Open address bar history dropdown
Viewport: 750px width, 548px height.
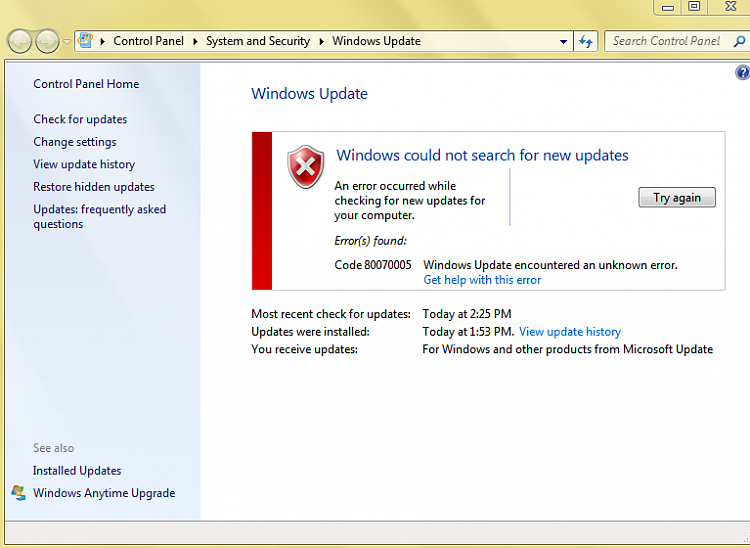point(563,42)
